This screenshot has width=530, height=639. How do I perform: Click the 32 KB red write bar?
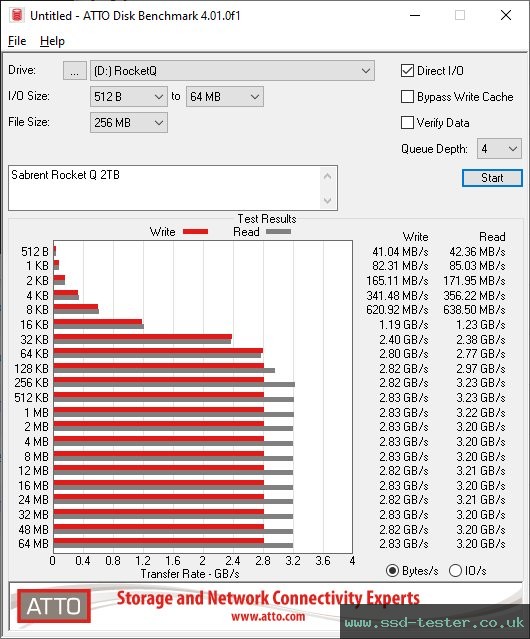tap(143, 337)
